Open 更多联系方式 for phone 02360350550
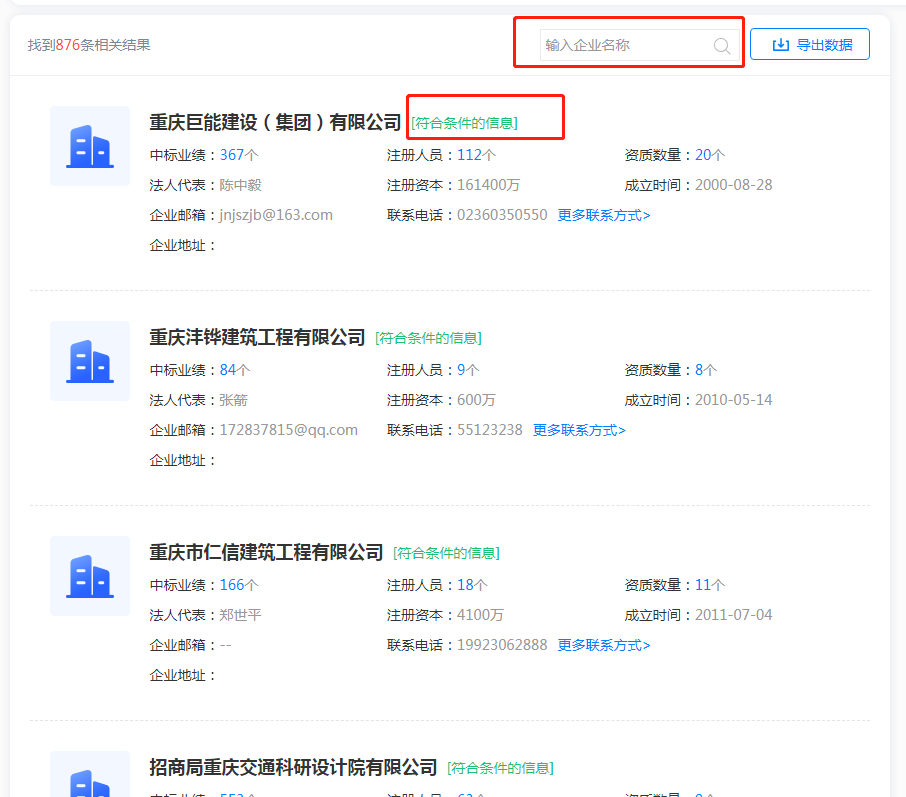Image resolution: width=906 pixels, height=797 pixels. (604, 216)
